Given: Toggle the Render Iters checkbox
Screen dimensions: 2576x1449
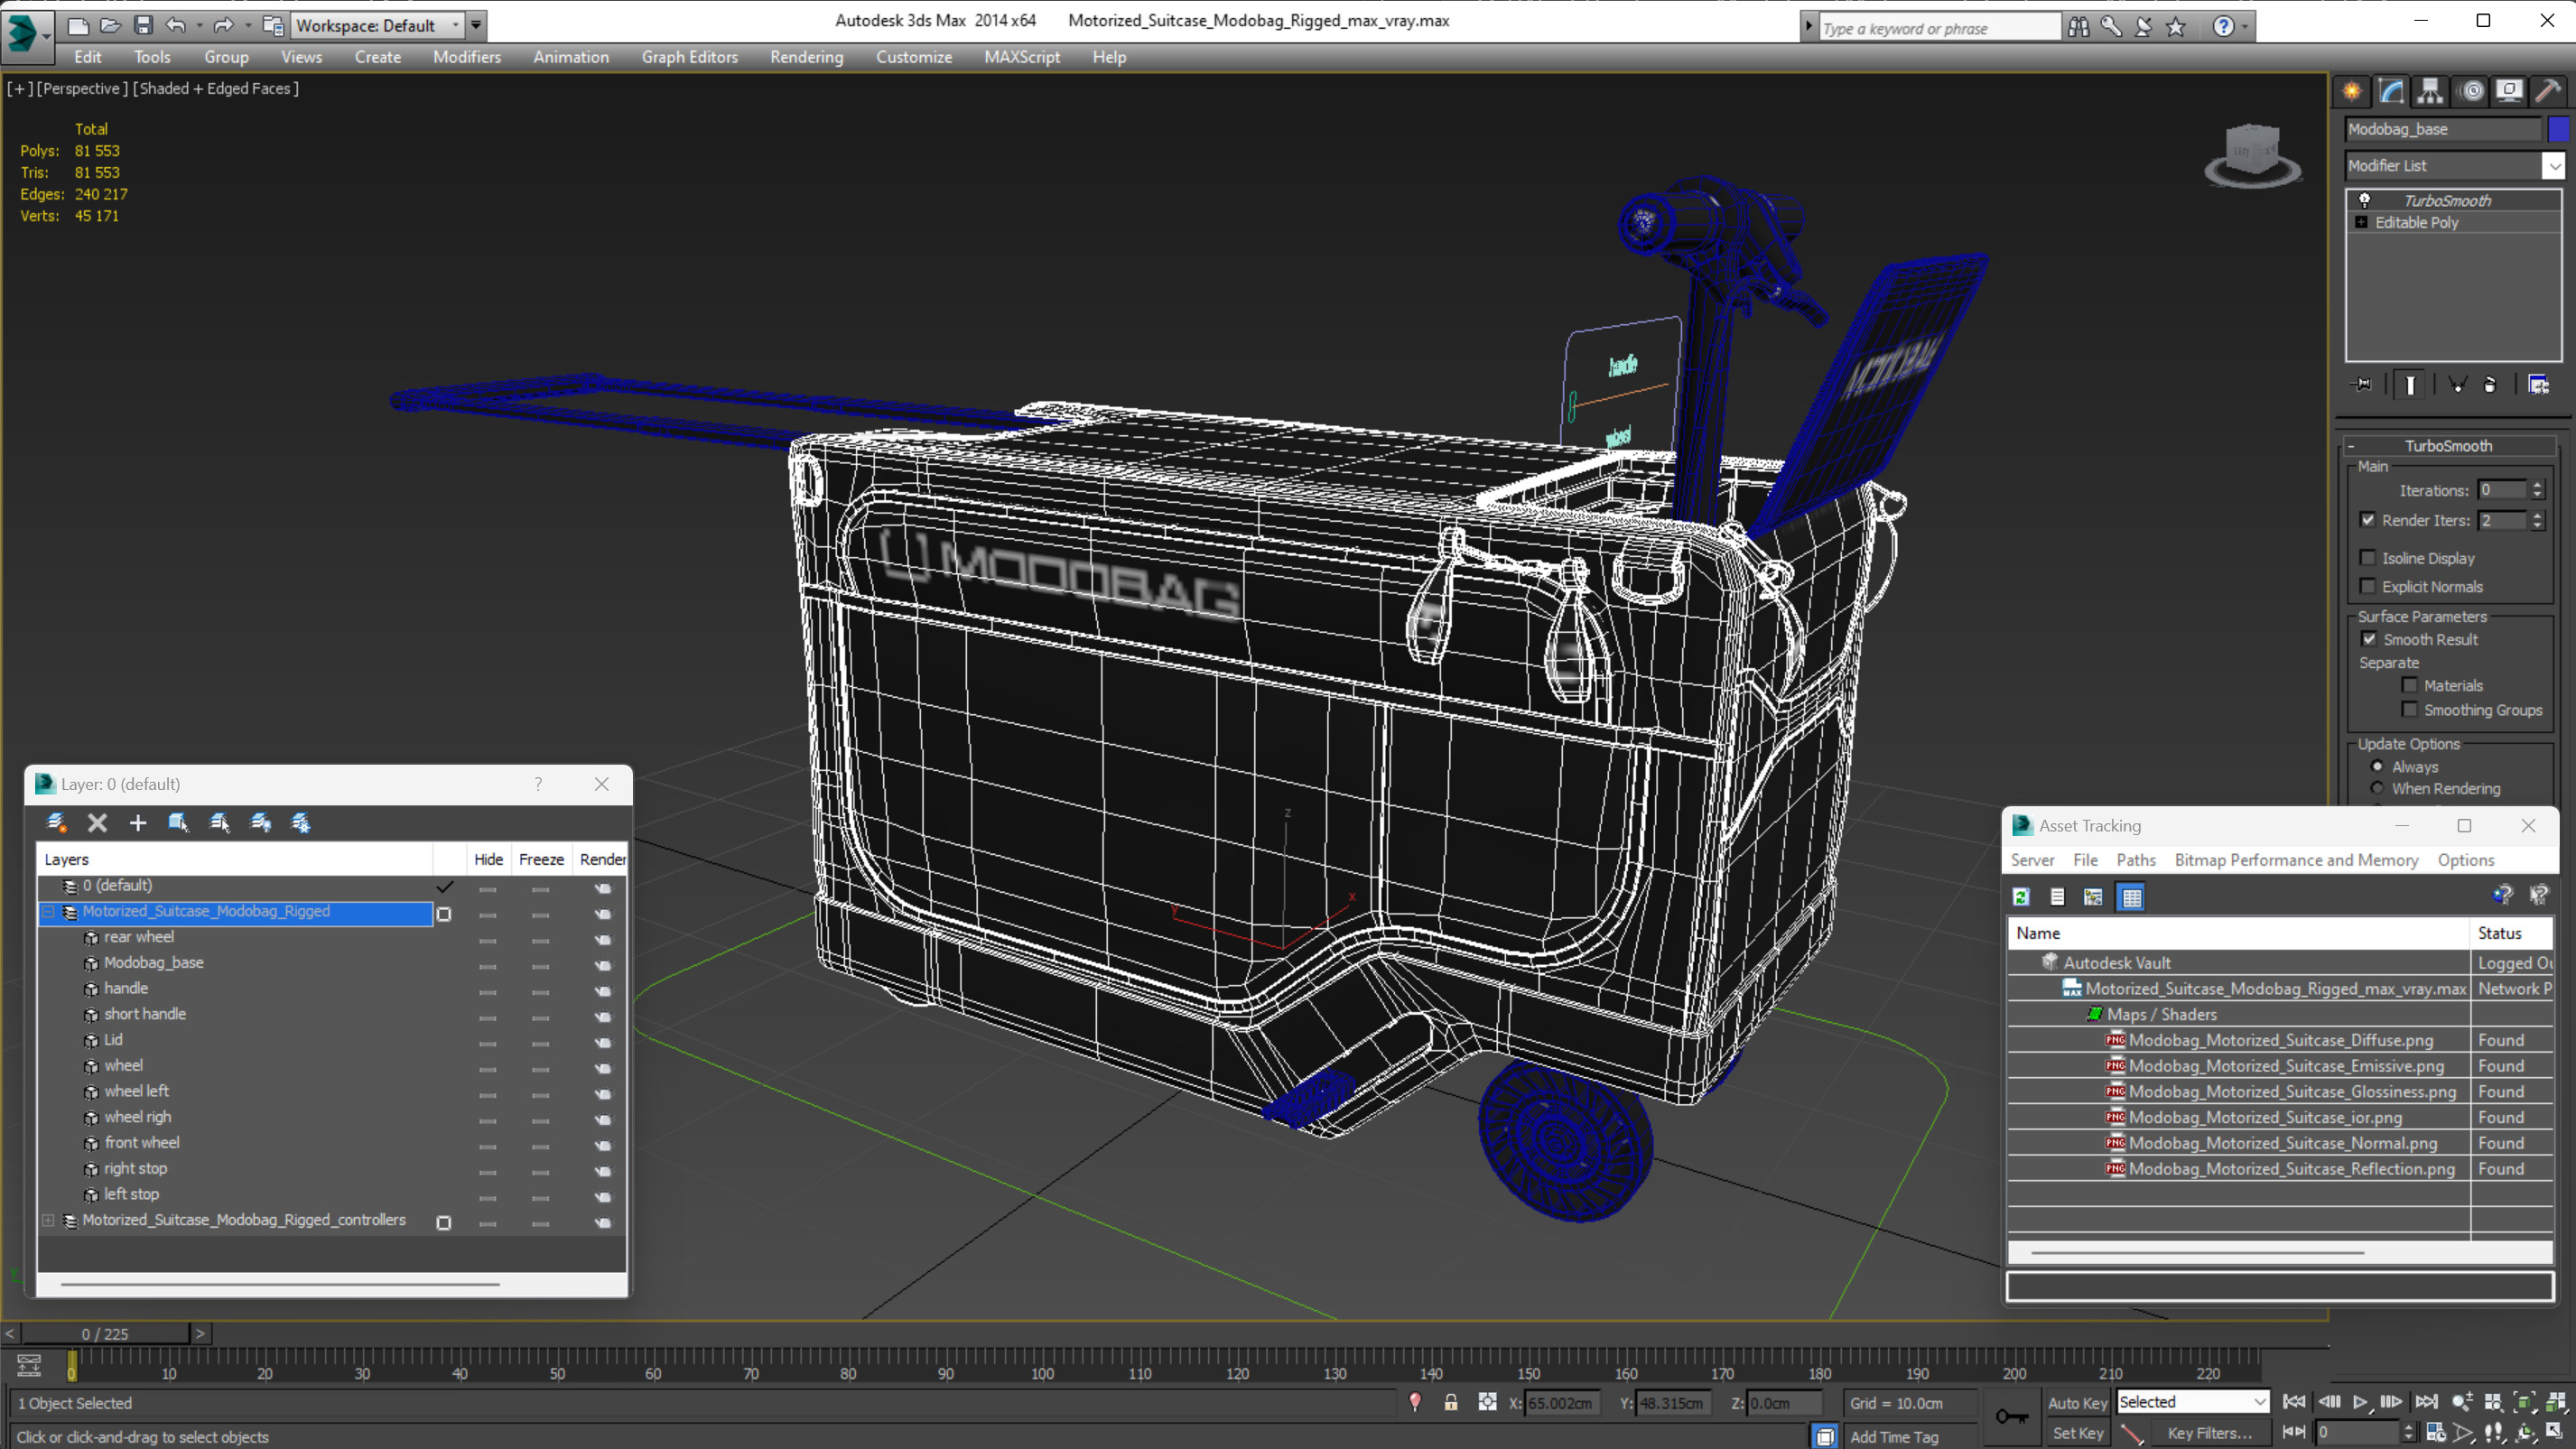Looking at the screenshot, I should 2367,520.
